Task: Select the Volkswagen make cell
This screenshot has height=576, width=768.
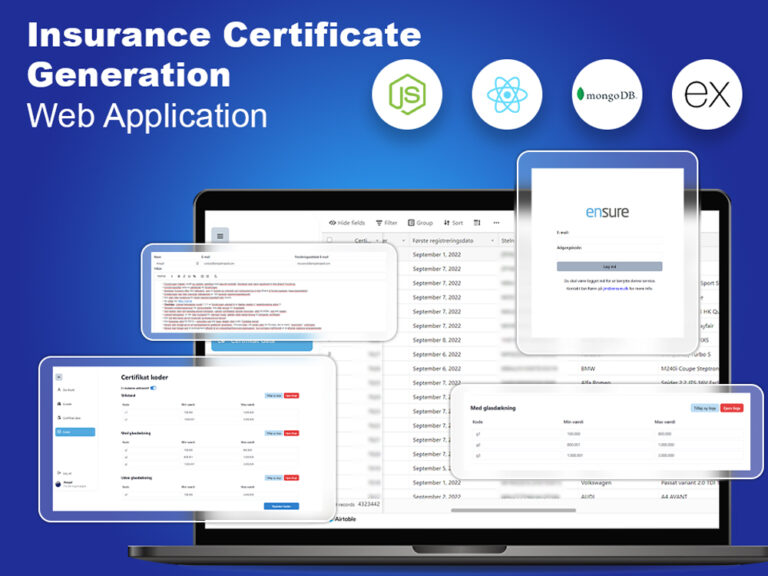Action: pyautogui.click(x=596, y=482)
